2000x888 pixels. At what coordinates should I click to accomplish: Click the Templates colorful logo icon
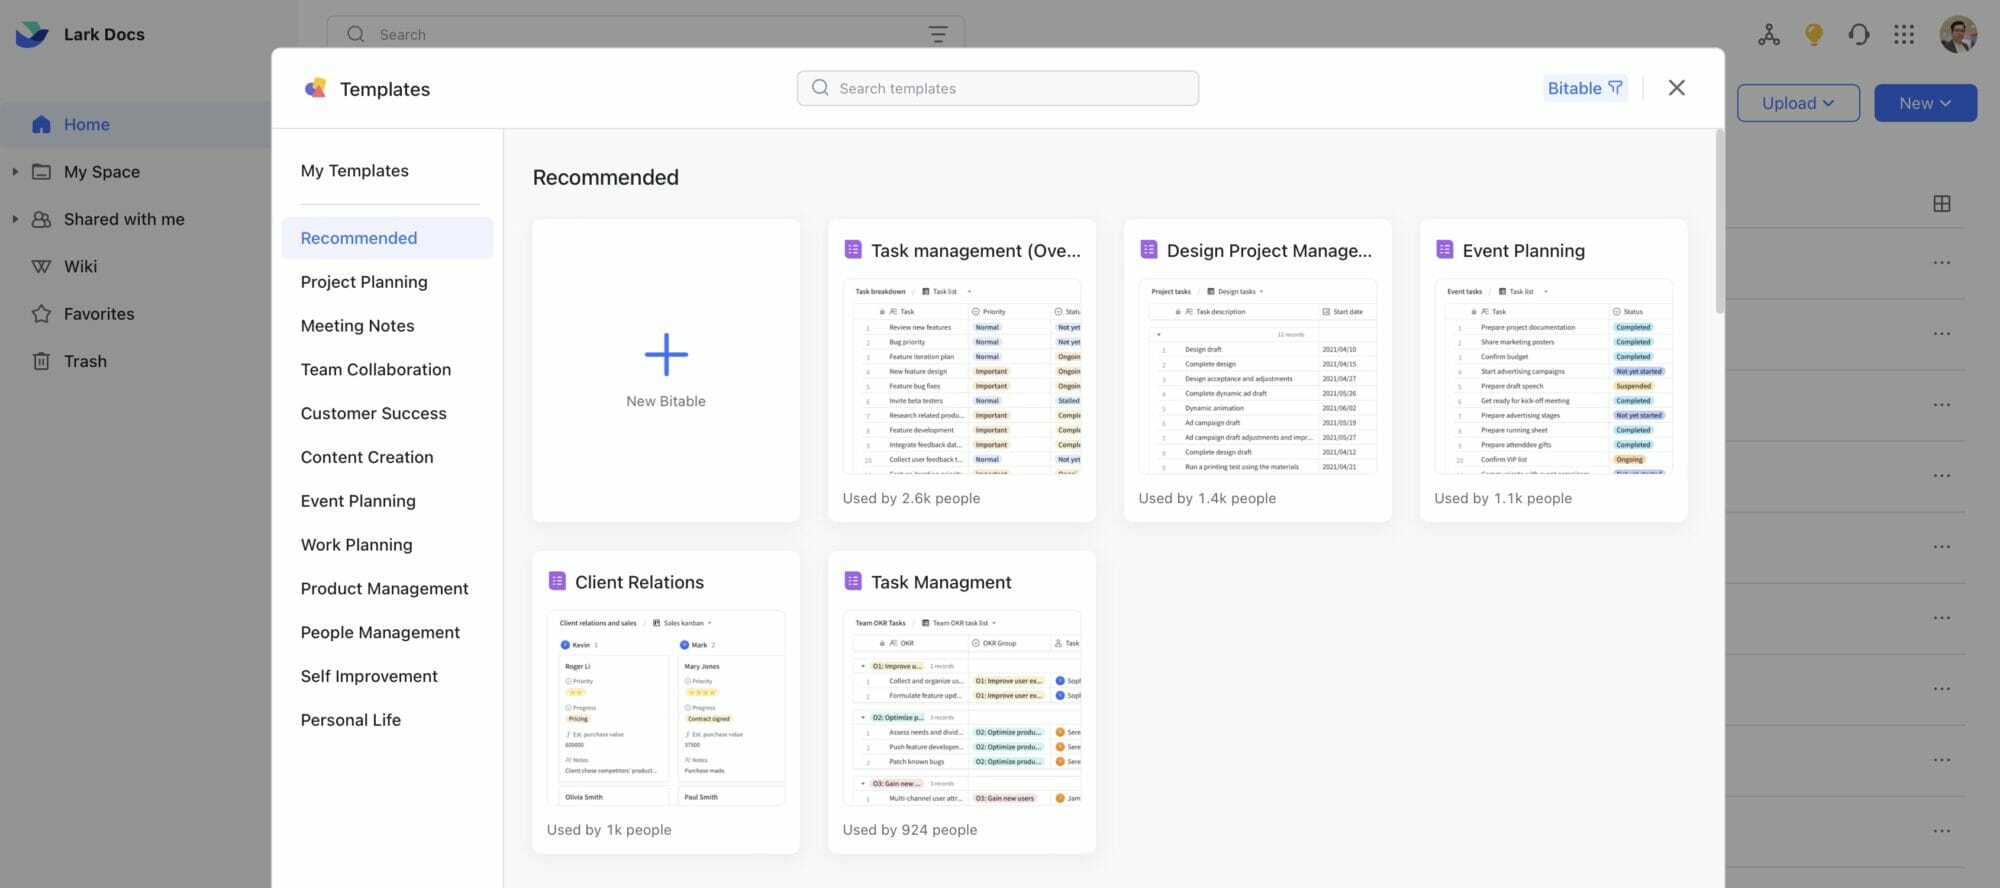click(x=315, y=88)
